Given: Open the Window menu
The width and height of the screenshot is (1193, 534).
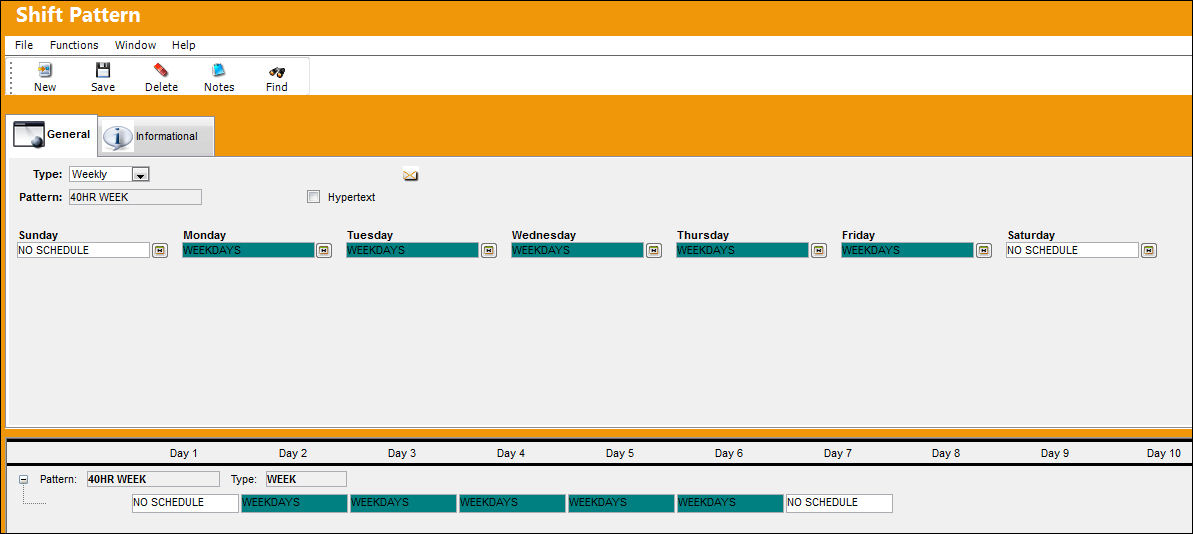Looking at the screenshot, I should tap(135, 45).
